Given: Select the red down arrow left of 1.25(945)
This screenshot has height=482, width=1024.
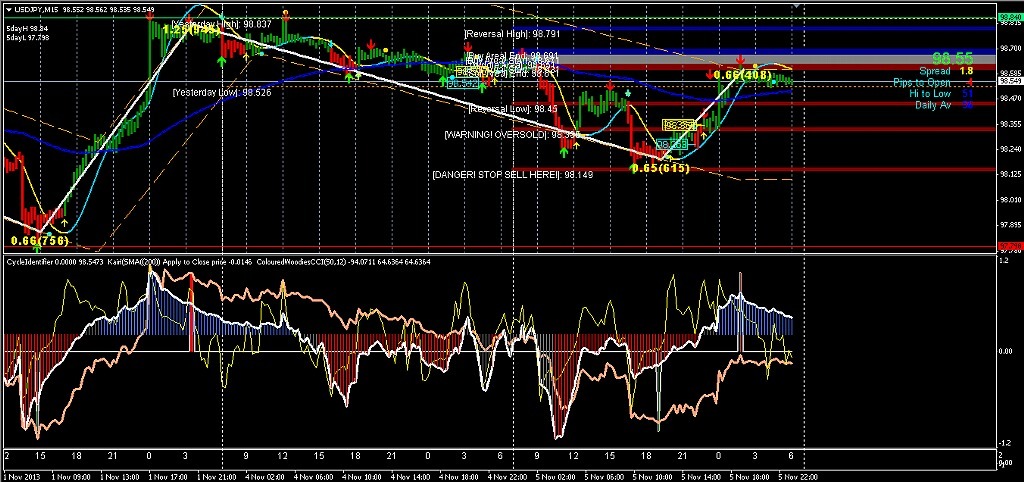Looking at the screenshot, I should [x=150, y=14].
